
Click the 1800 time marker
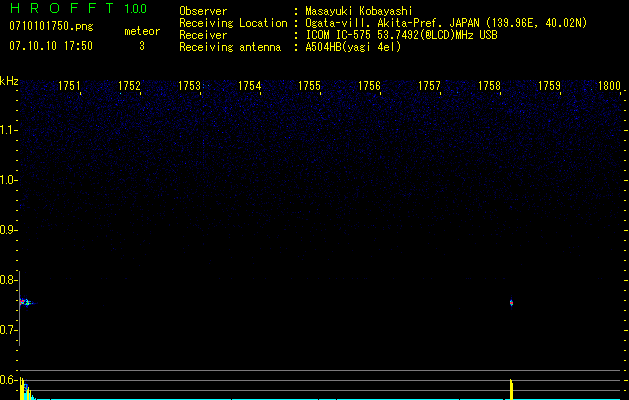(609, 86)
